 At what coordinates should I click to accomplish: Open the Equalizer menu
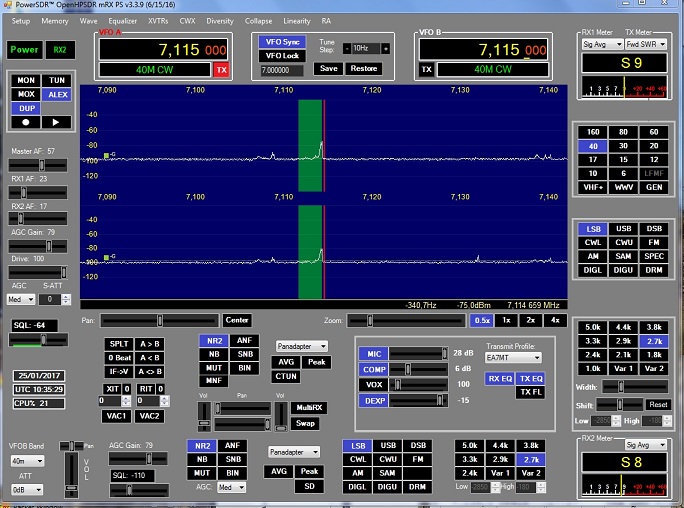click(122, 21)
